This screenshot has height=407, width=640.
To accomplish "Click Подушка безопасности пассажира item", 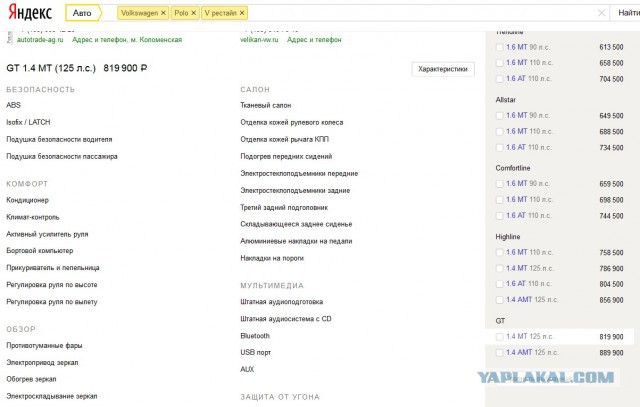I will pyautogui.click(x=62, y=156).
